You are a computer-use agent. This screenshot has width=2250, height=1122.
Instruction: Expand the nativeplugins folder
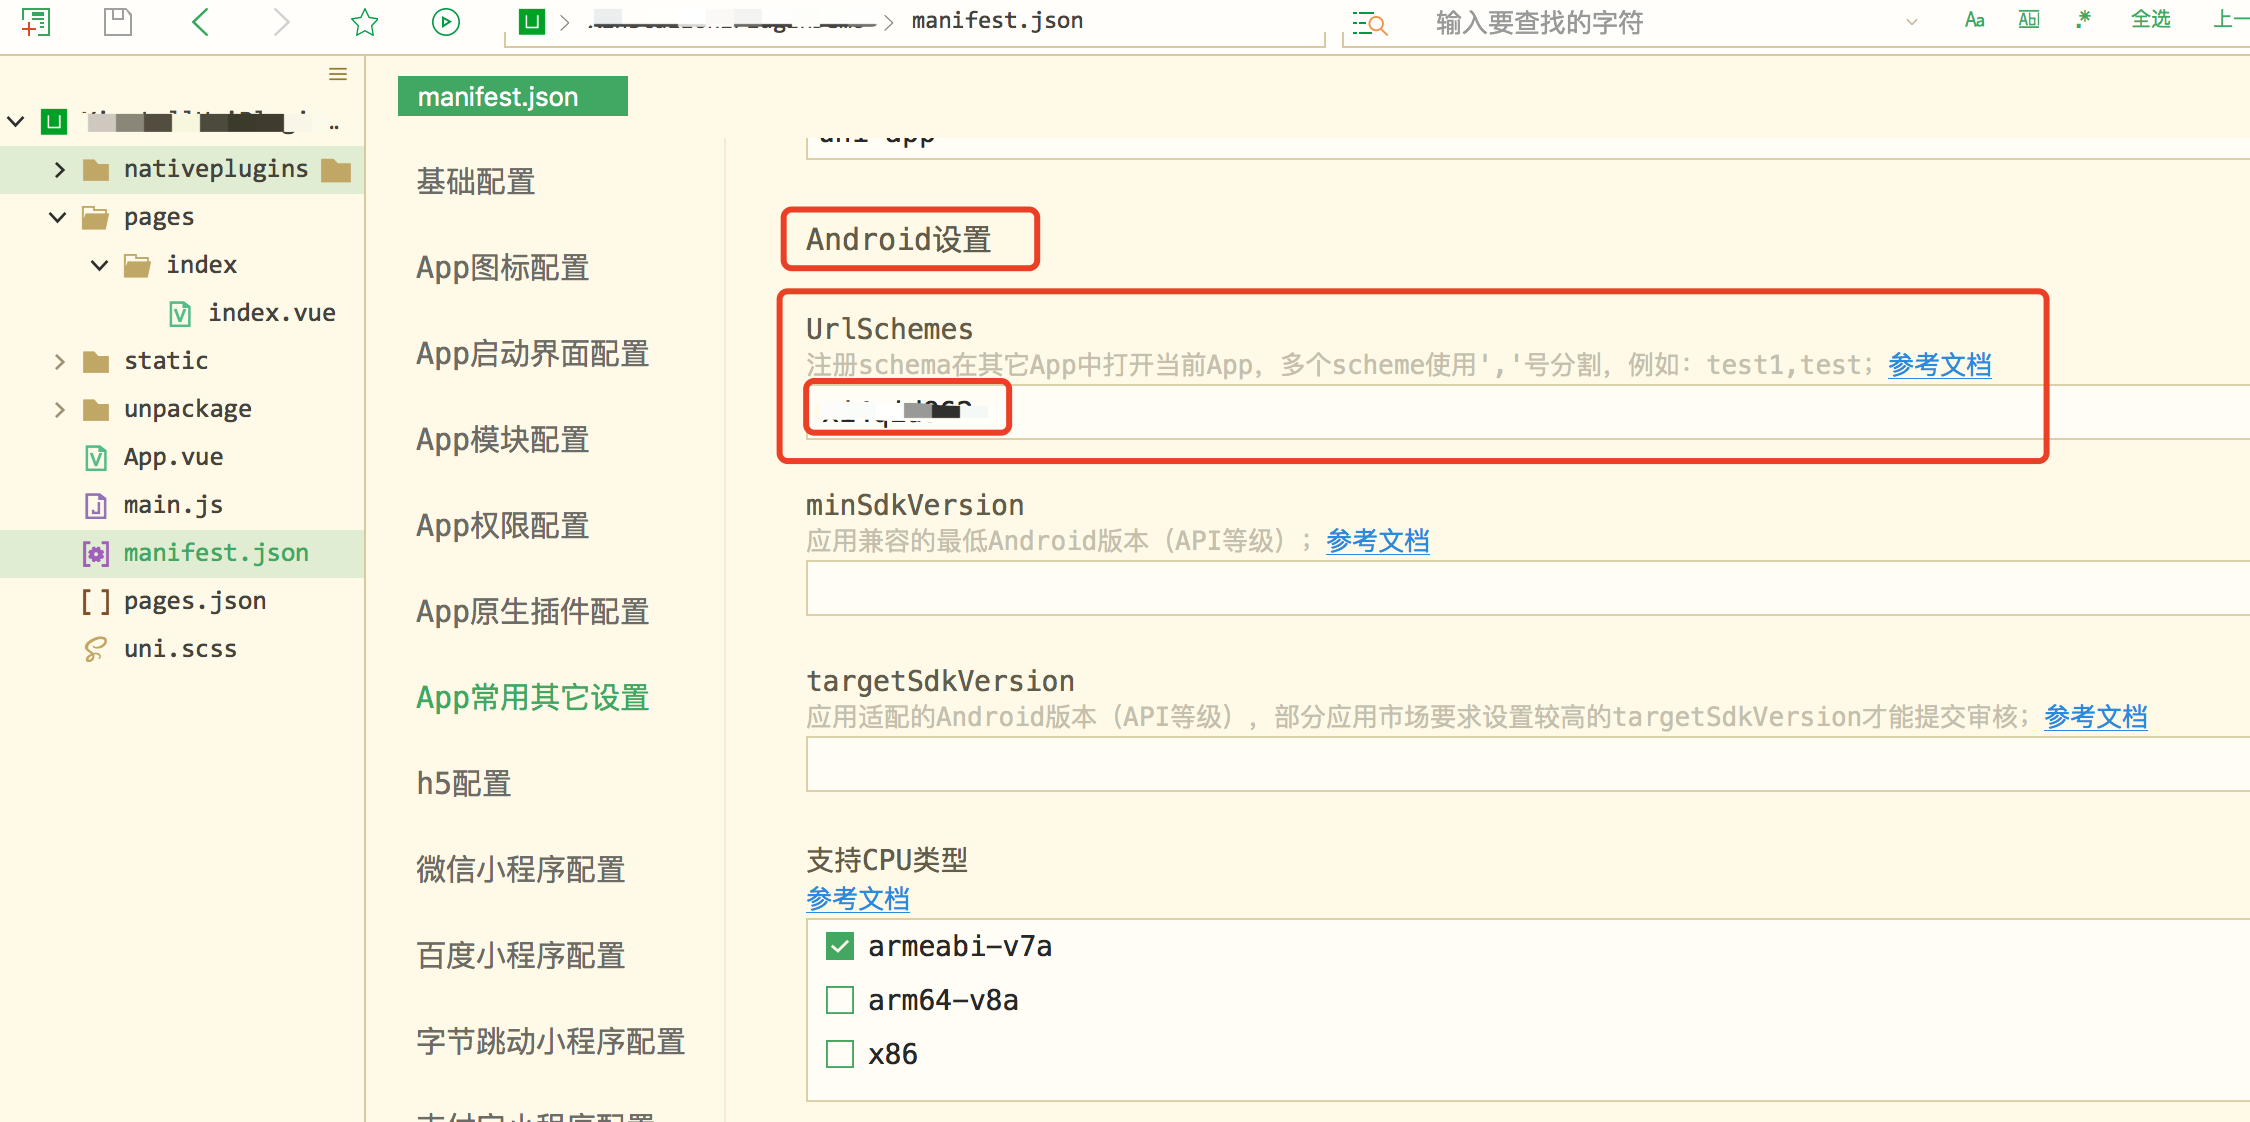(x=59, y=169)
